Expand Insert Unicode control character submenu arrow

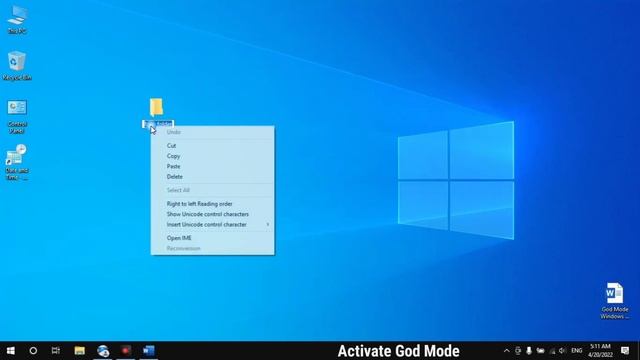[x=268, y=224]
